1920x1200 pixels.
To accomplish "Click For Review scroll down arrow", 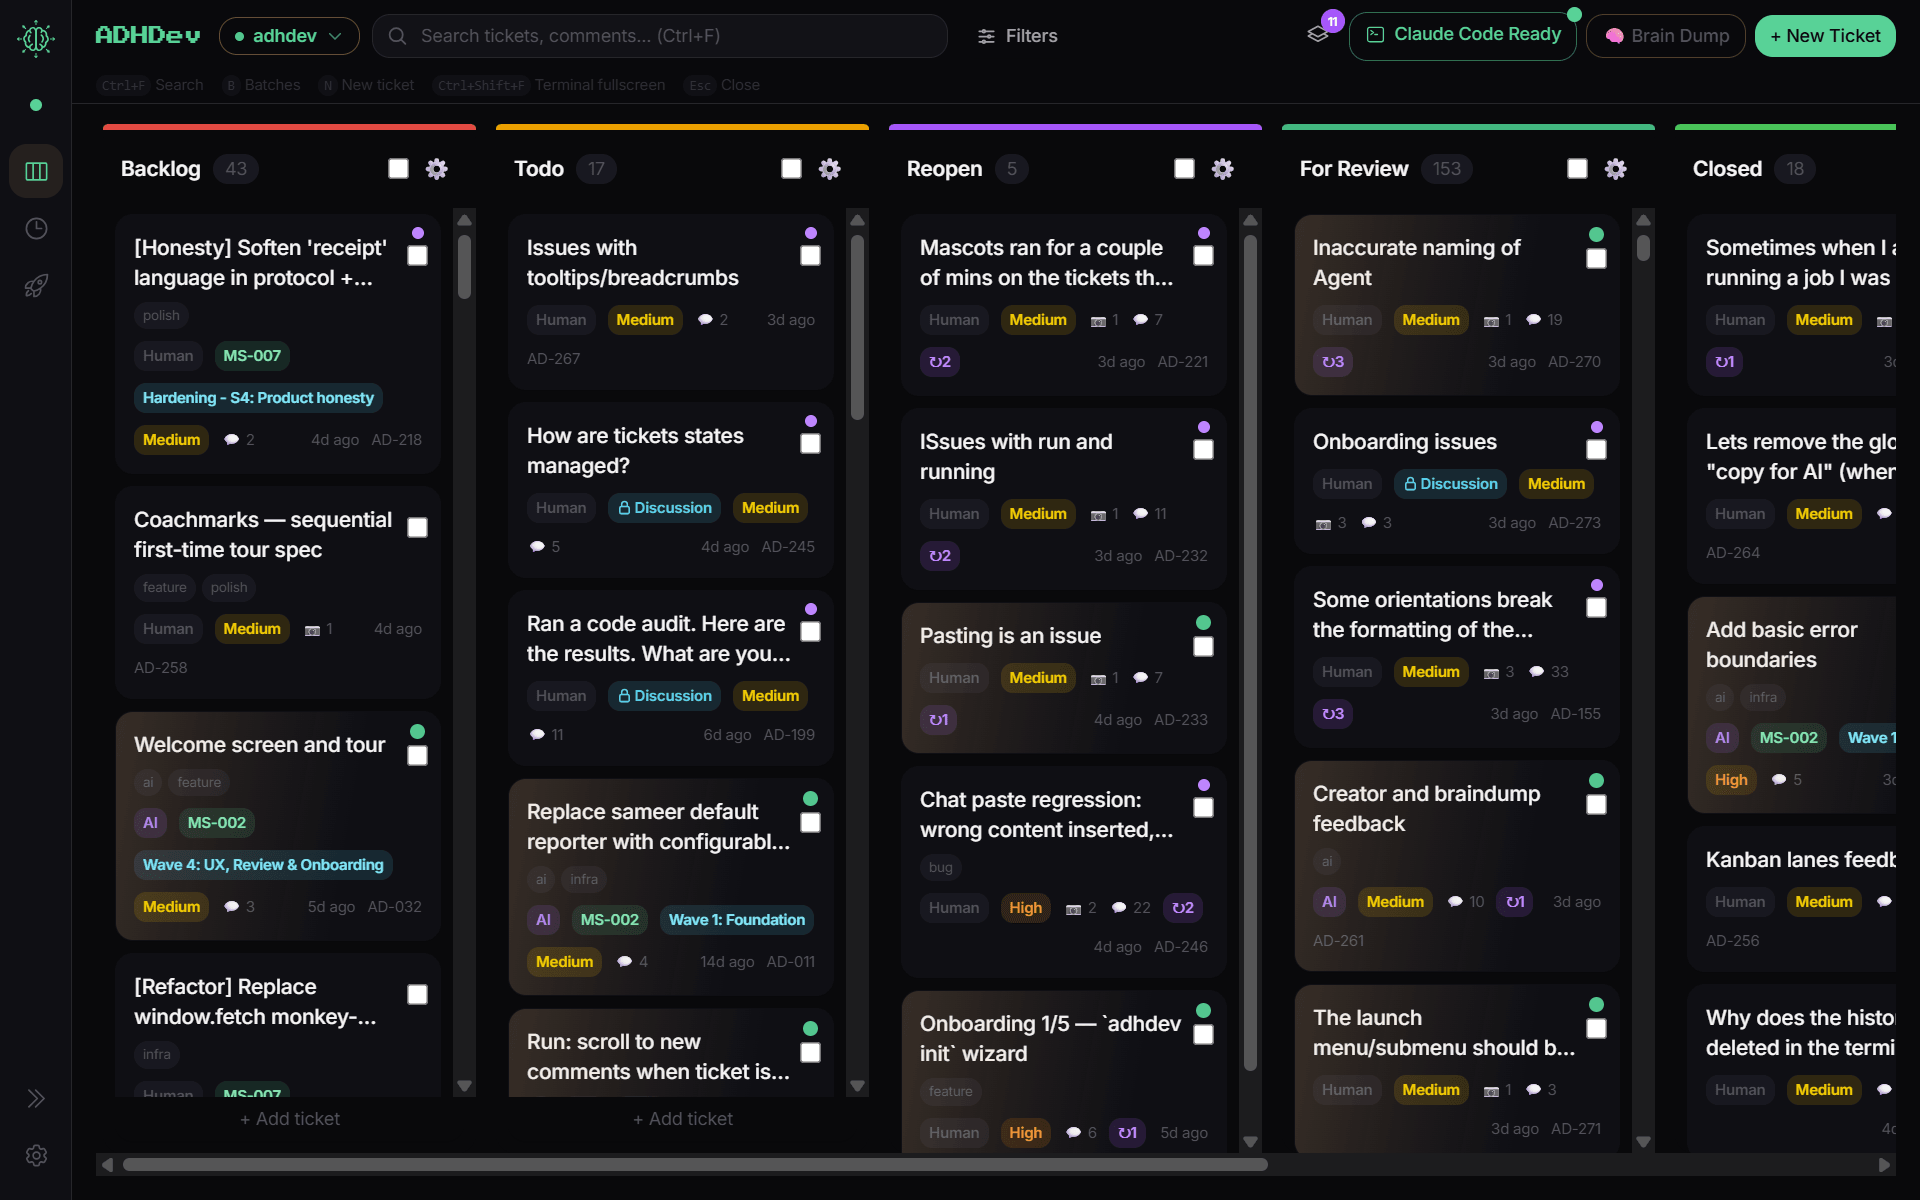I will (x=1643, y=1142).
